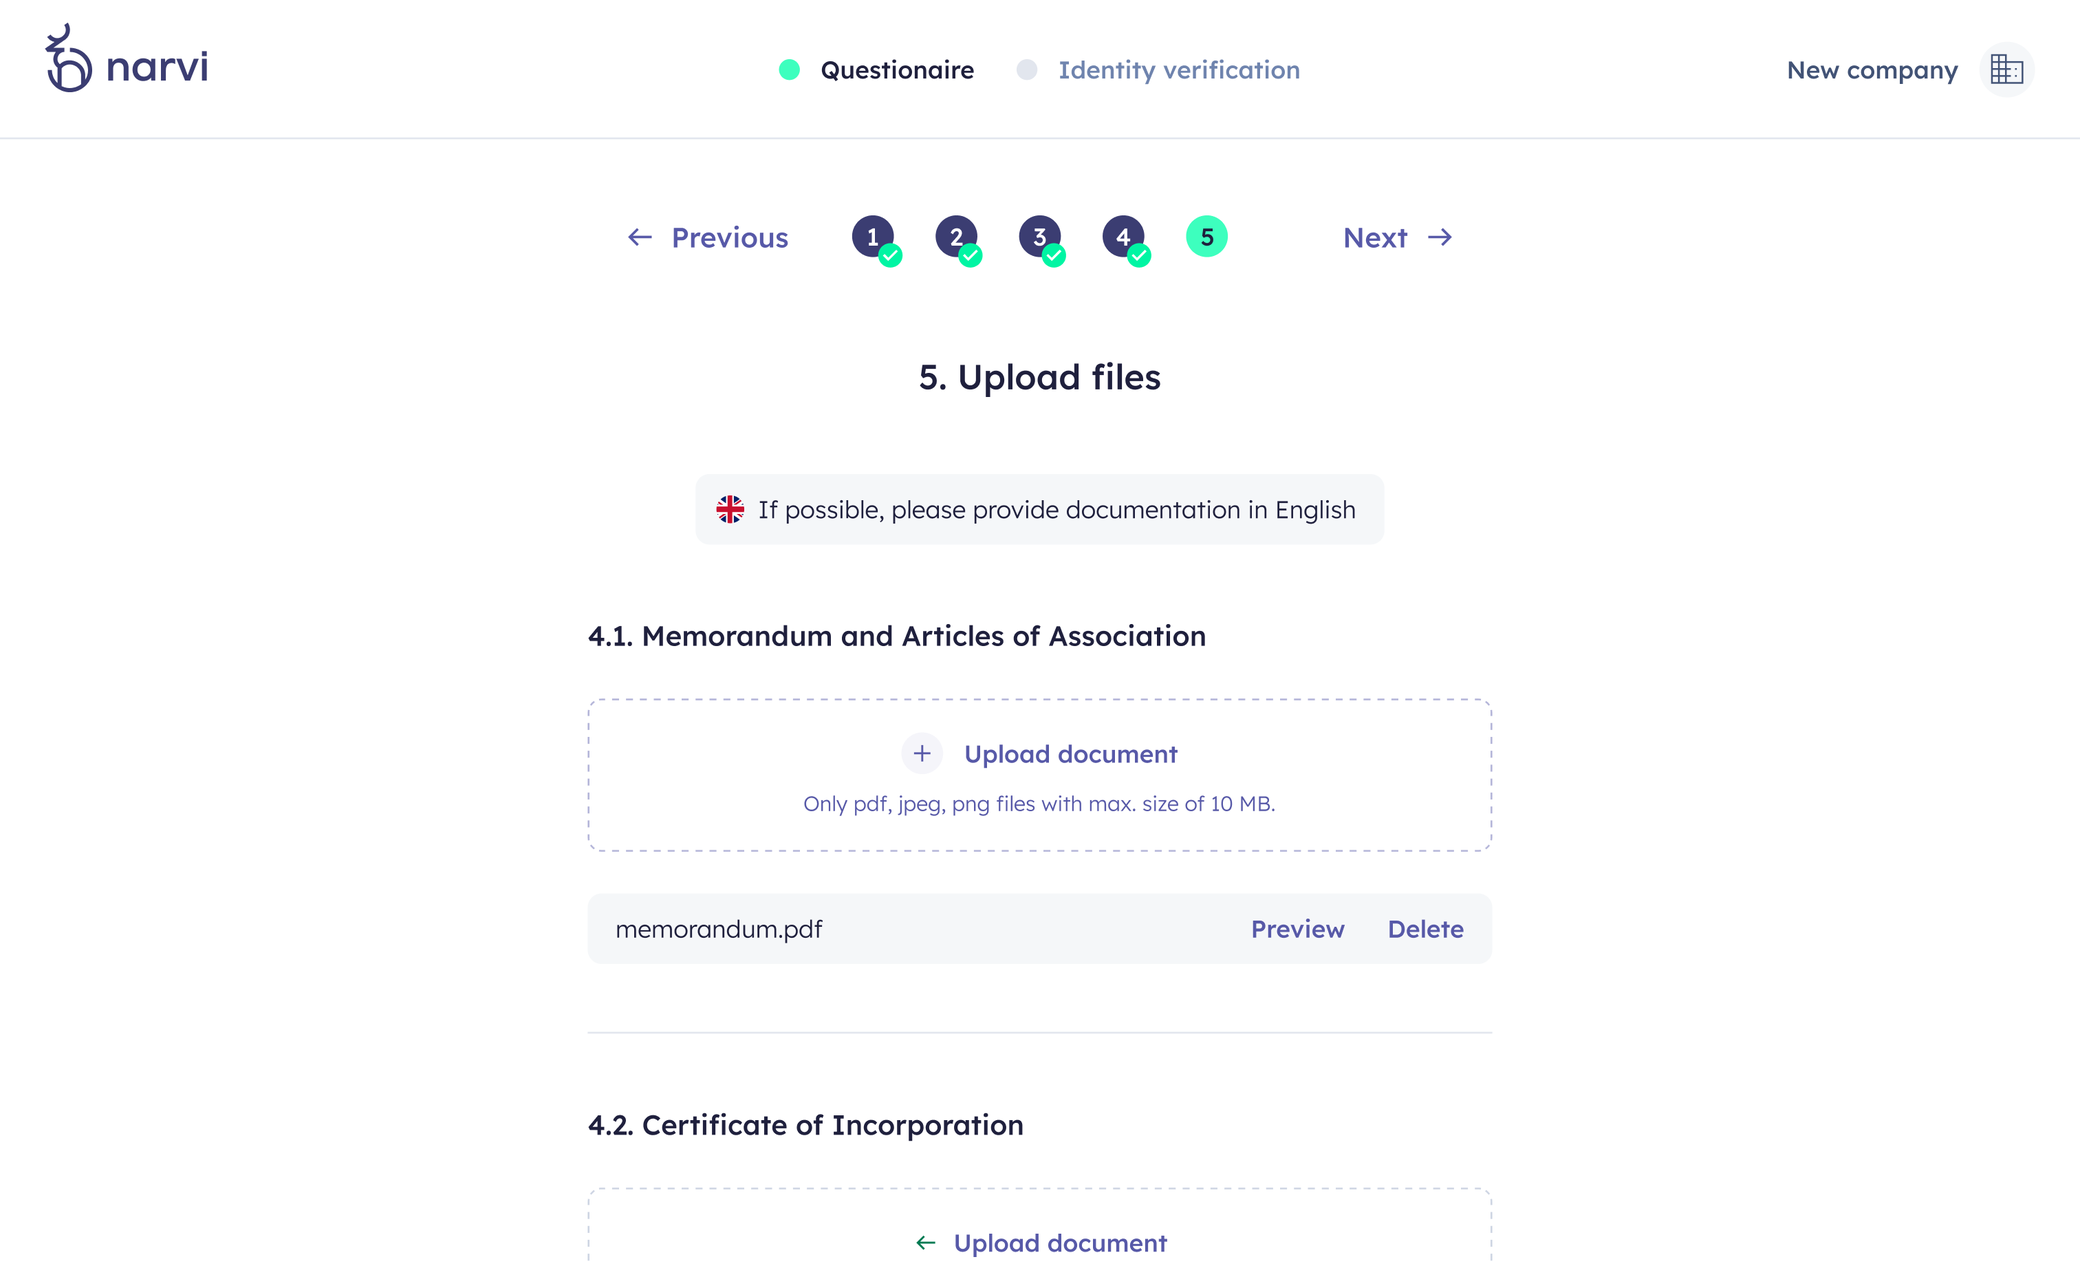The image size is (2080, 1266).
Task: Click the left arrow beside Previous
Action: pos(640,238)
